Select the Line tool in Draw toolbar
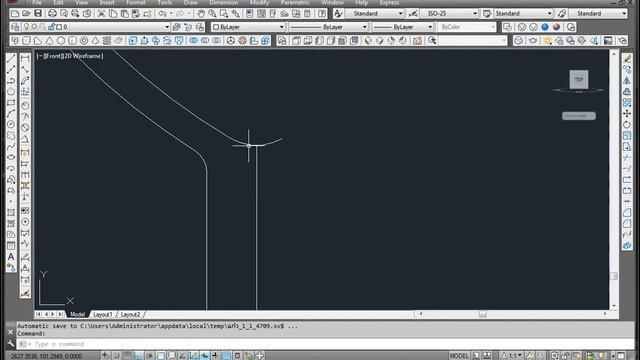 tap(11, 58)
